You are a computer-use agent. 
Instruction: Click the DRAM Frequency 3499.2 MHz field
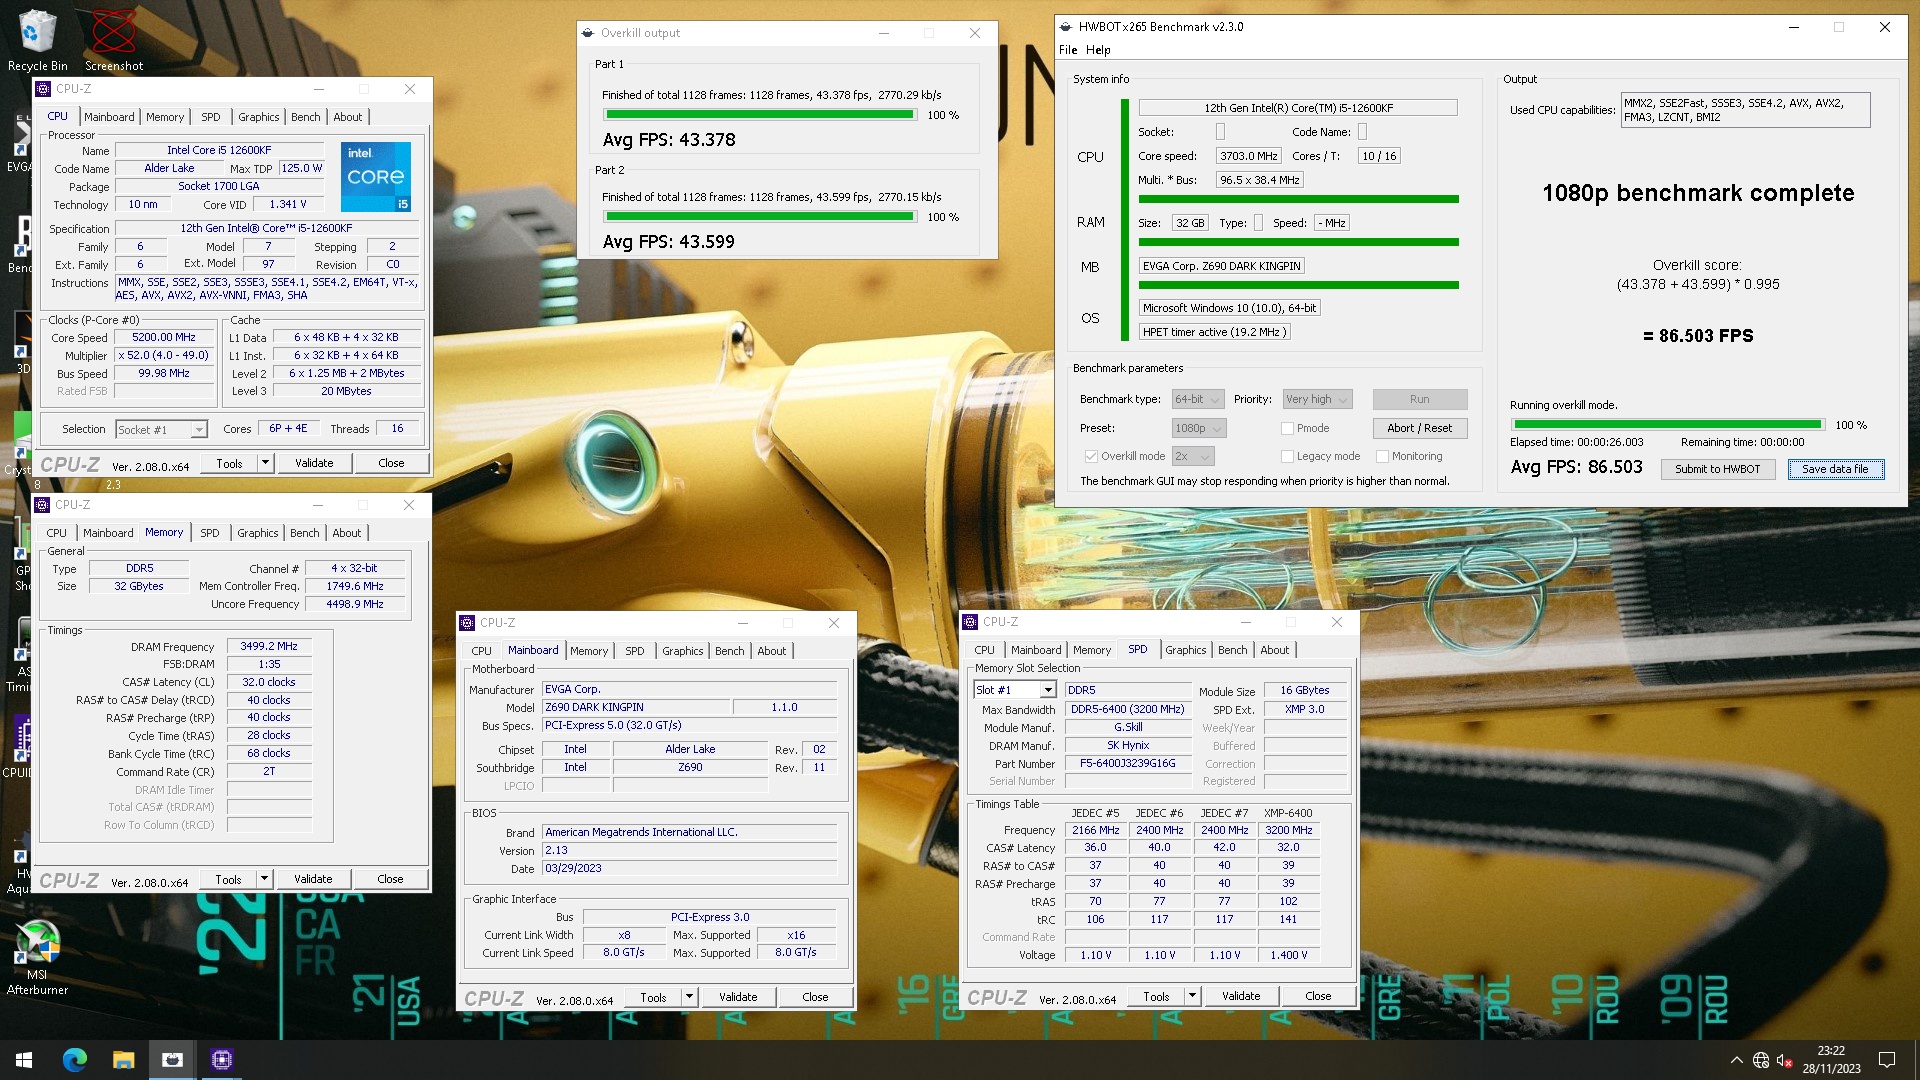coord(269,647)
